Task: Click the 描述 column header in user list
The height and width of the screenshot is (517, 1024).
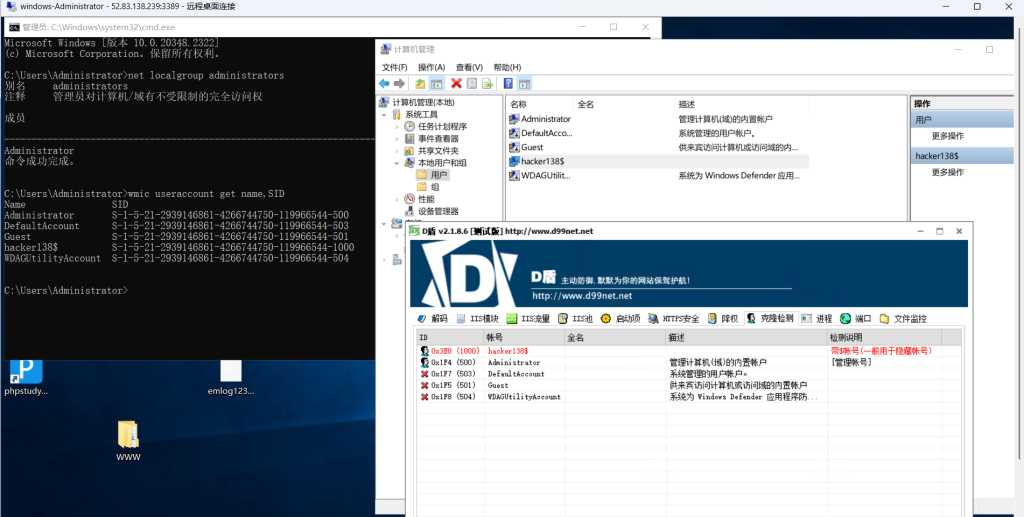Action: pos(687,104)
